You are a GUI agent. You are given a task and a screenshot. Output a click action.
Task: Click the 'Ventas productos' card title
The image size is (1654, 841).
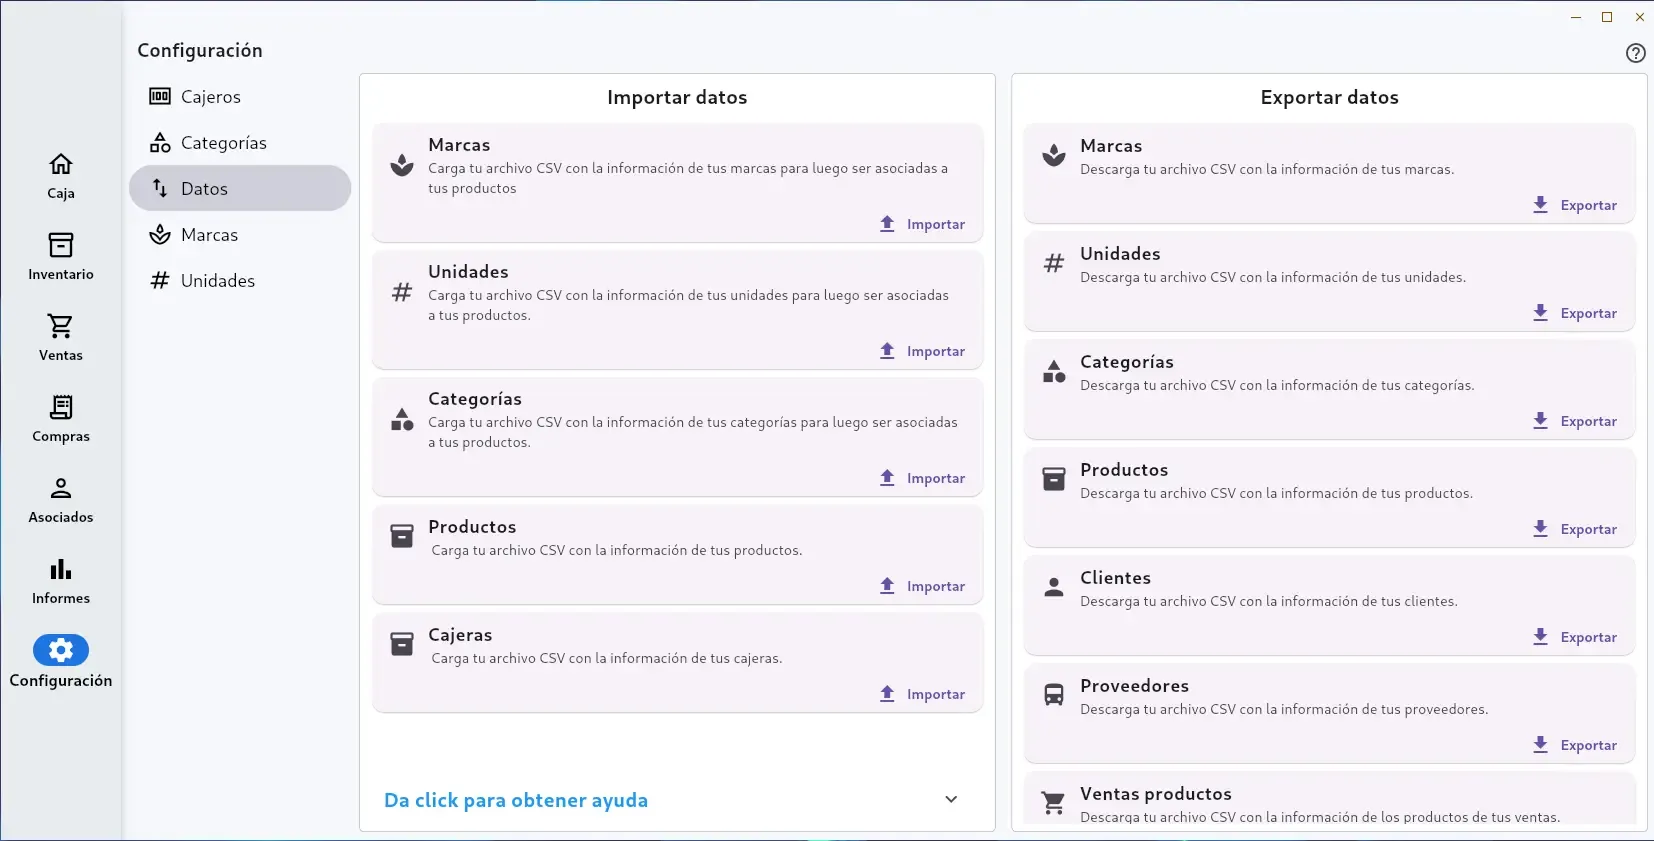point(1155,794)
